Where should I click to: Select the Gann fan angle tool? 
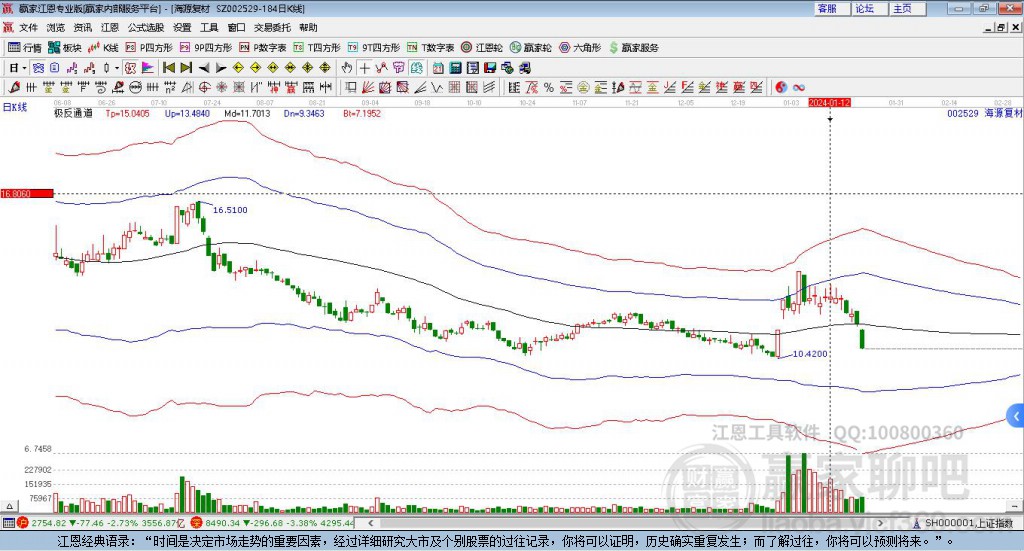pyautogui.click(x=368, y=87)
